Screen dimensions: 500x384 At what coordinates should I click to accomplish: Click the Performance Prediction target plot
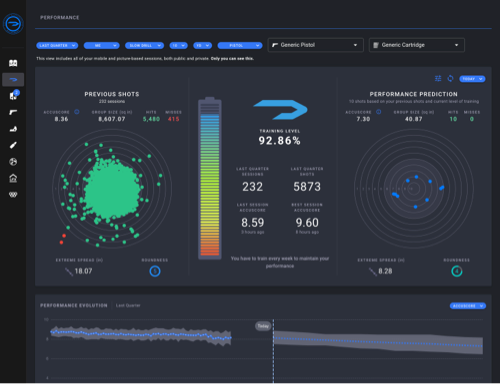pos(414,189)
